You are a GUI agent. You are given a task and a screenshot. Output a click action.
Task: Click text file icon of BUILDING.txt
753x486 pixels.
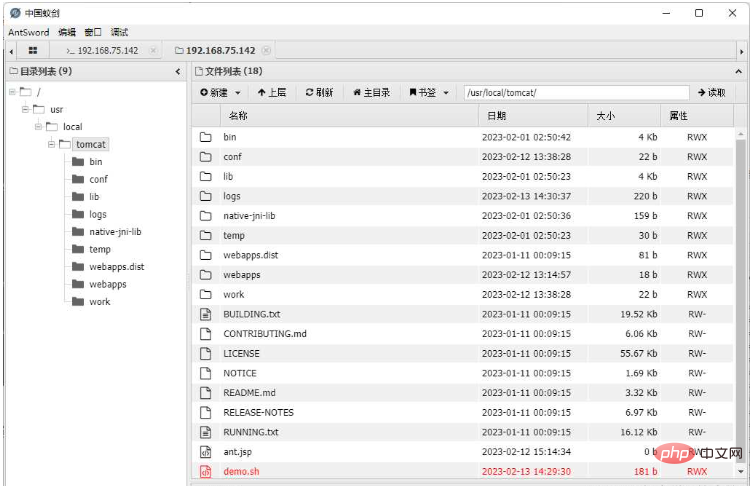(x=206, y=314)
